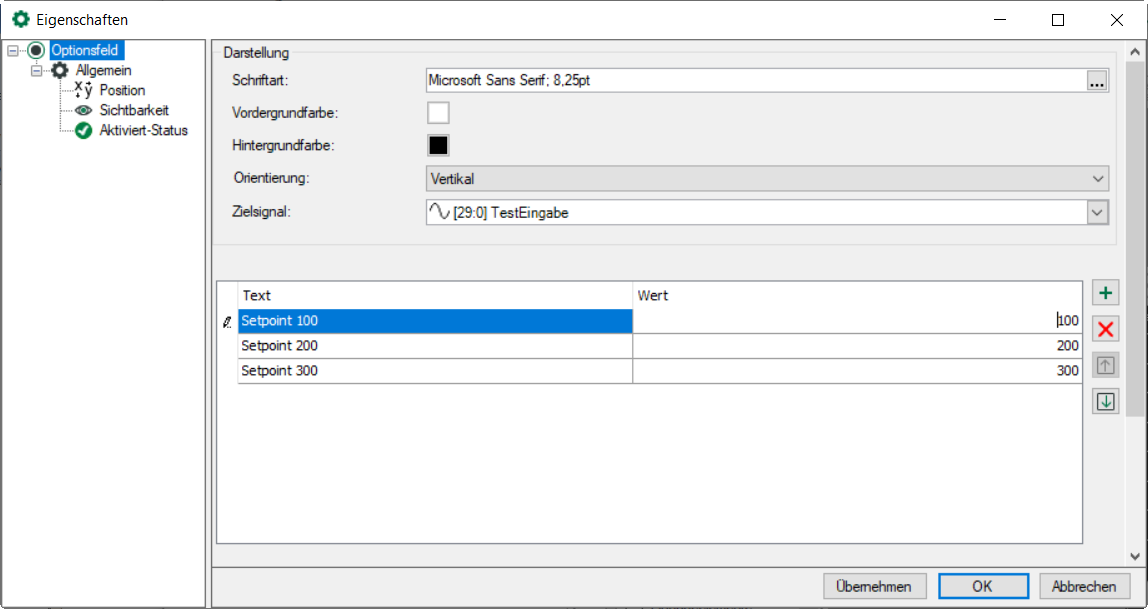Click the pencil edit indicator beside Setpoint 100
1148x609 pixels.
[x=227, y=321]
